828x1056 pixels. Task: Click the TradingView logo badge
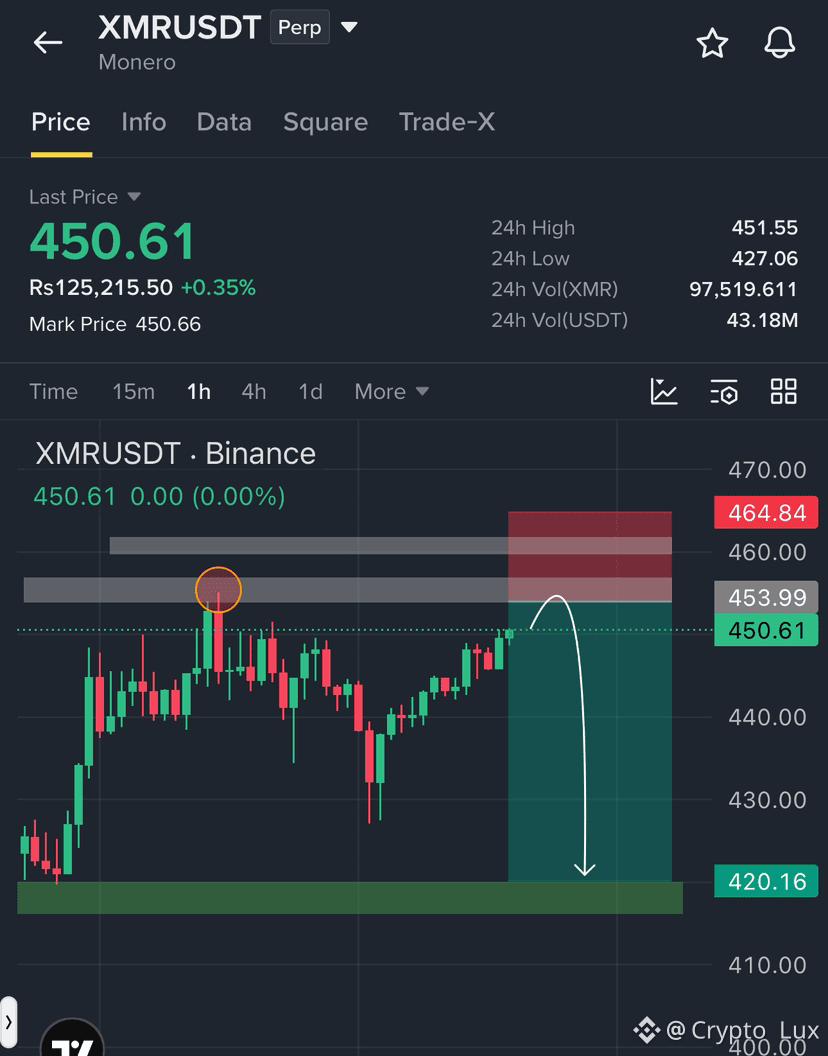pos(72,1039)
